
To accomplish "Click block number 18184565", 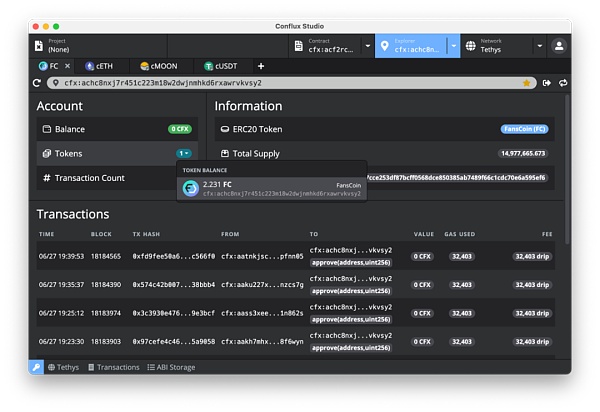I will click(106, 256).
